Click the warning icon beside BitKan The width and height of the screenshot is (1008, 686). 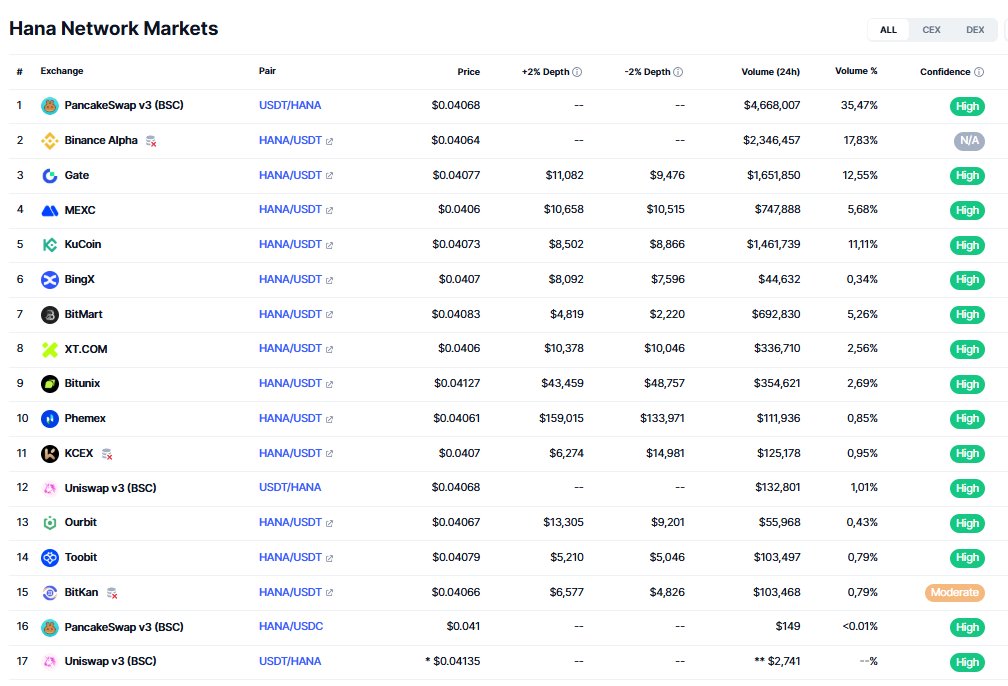(x=112, y=593)
